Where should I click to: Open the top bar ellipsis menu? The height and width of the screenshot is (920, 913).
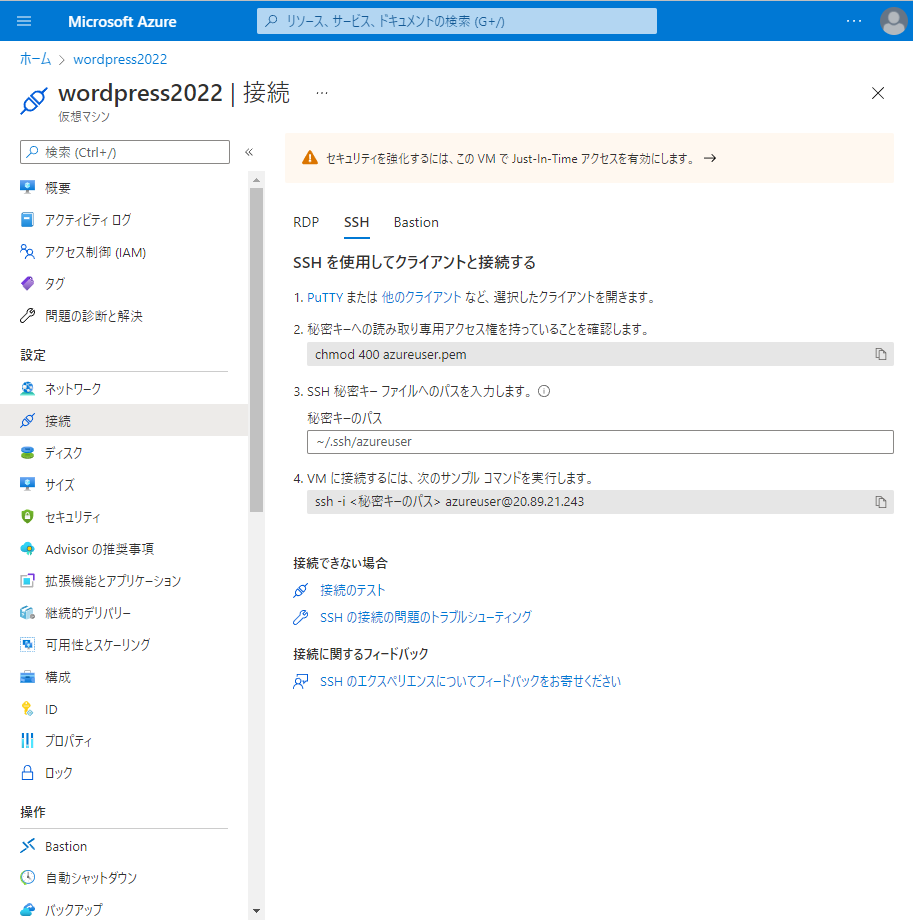coord(854,21)
